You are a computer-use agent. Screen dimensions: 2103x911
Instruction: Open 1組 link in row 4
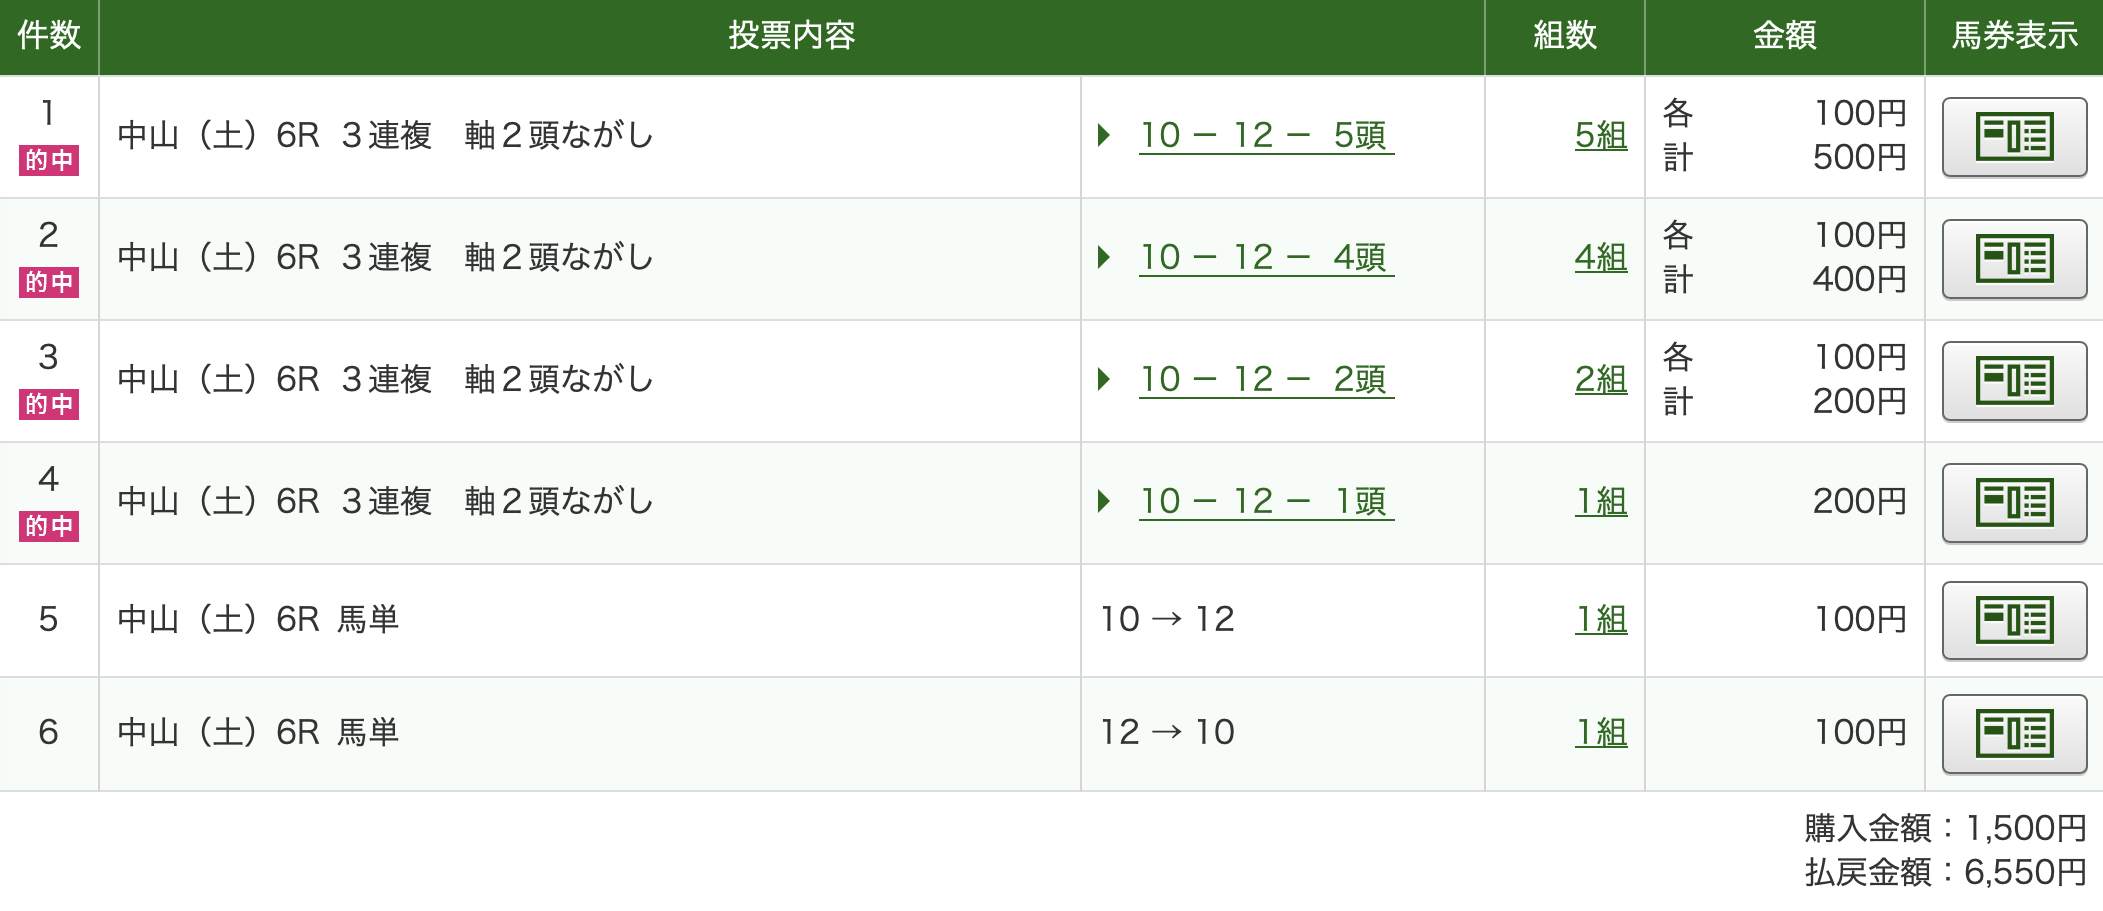1601,501
